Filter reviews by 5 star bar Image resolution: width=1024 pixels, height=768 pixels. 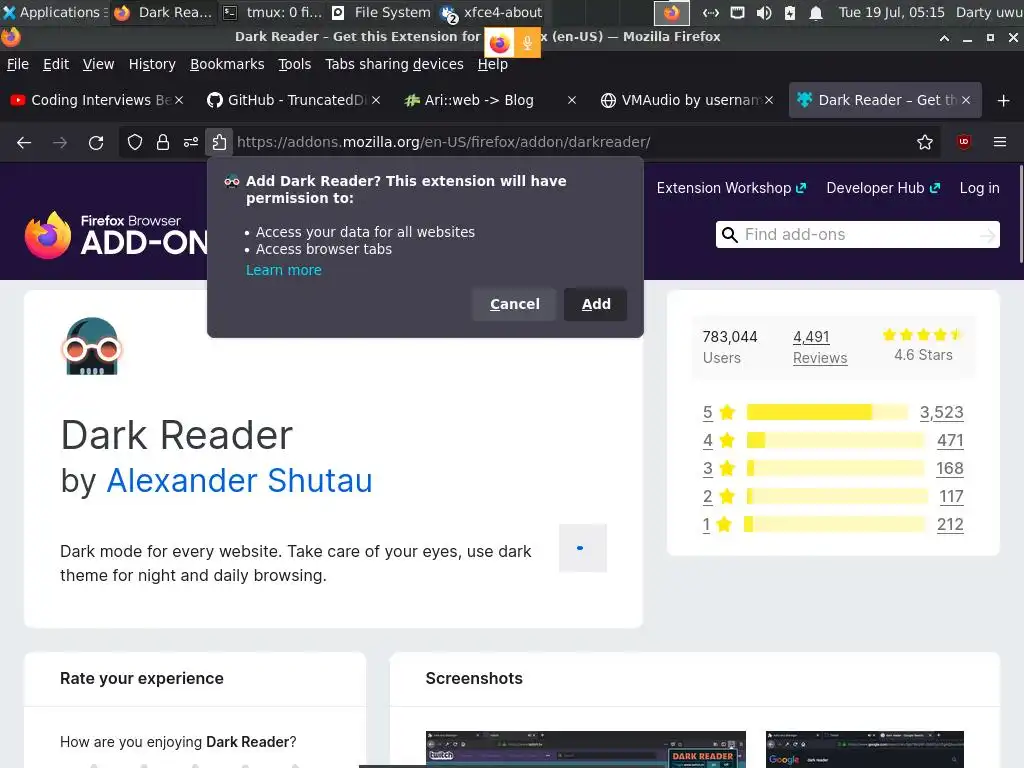point(827,412)
